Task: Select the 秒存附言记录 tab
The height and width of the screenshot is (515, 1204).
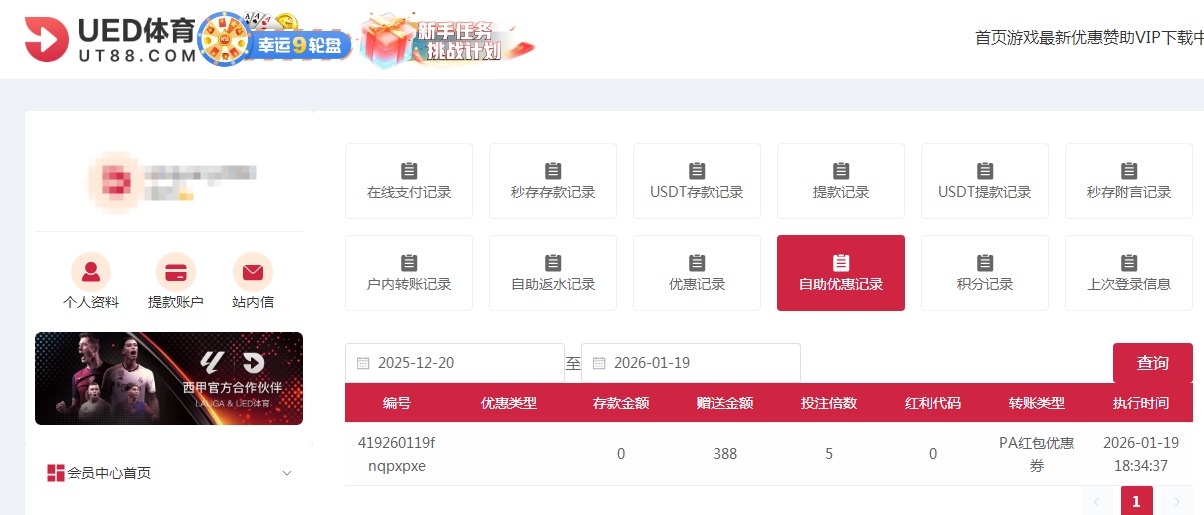Action: [x=1129, y=181]
